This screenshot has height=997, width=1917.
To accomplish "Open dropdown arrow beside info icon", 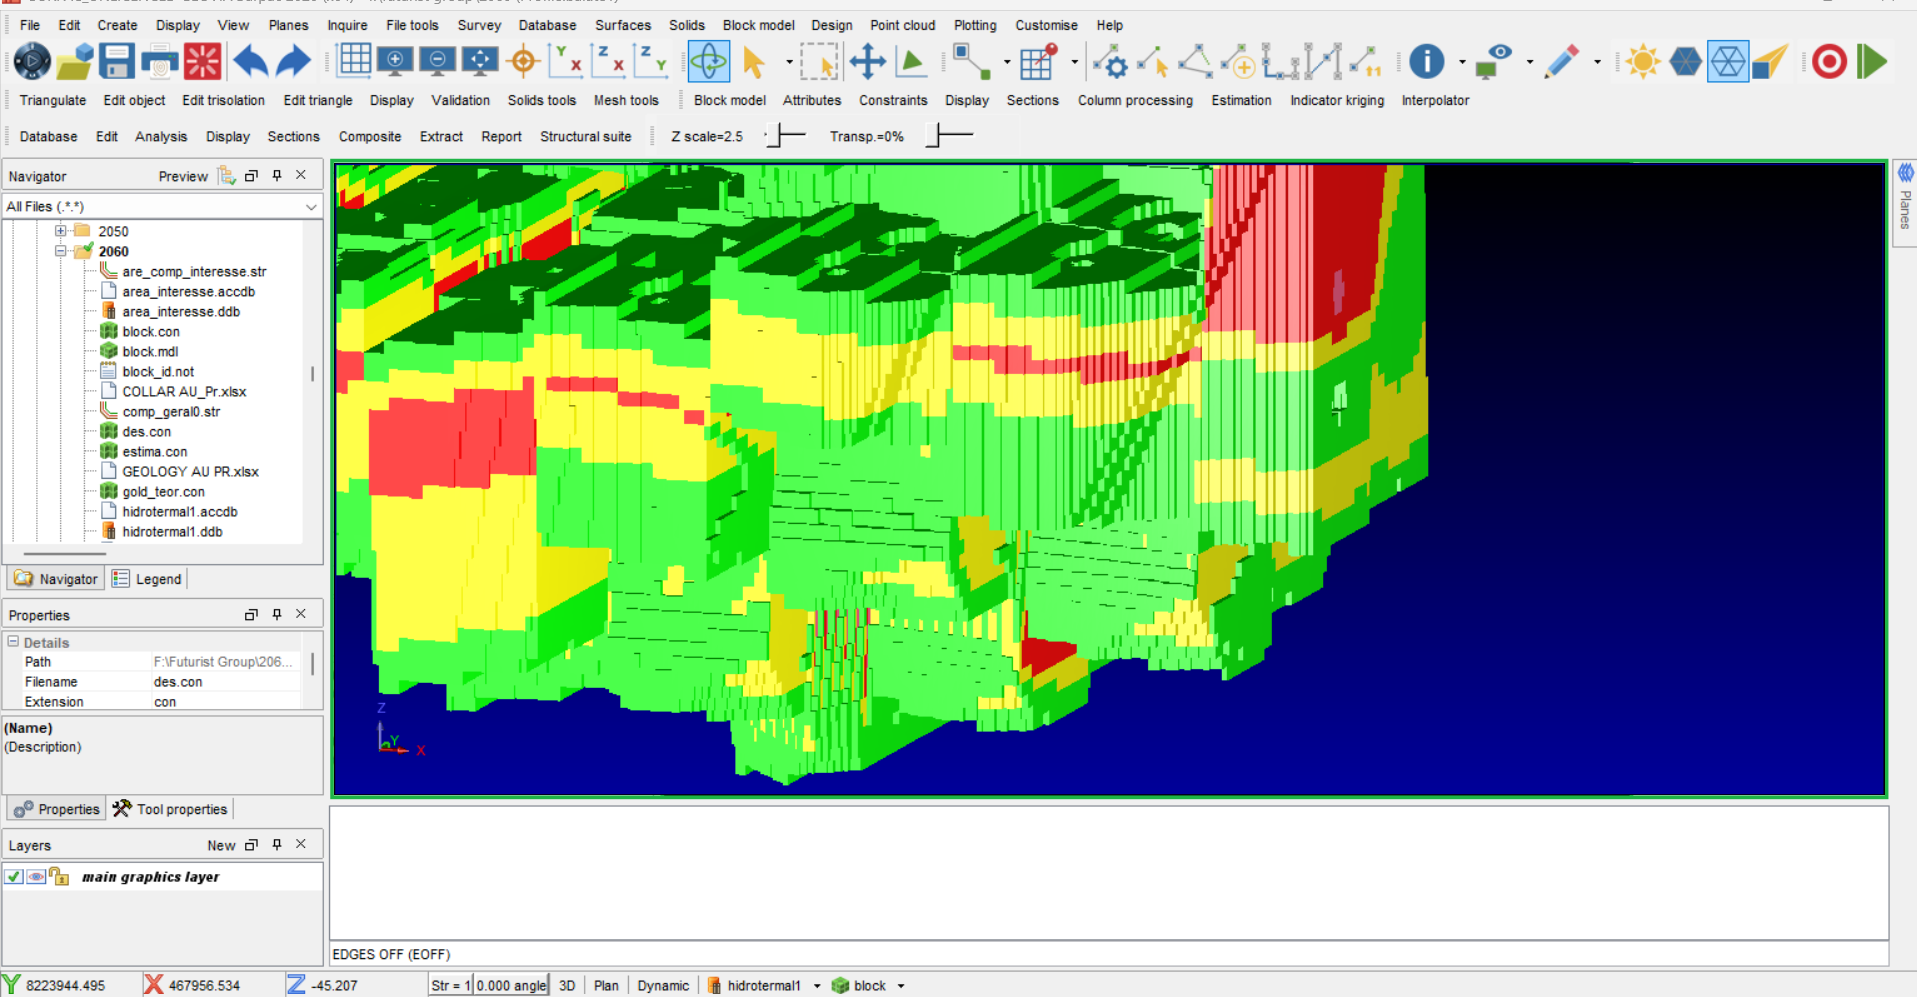I will 1462,62.
